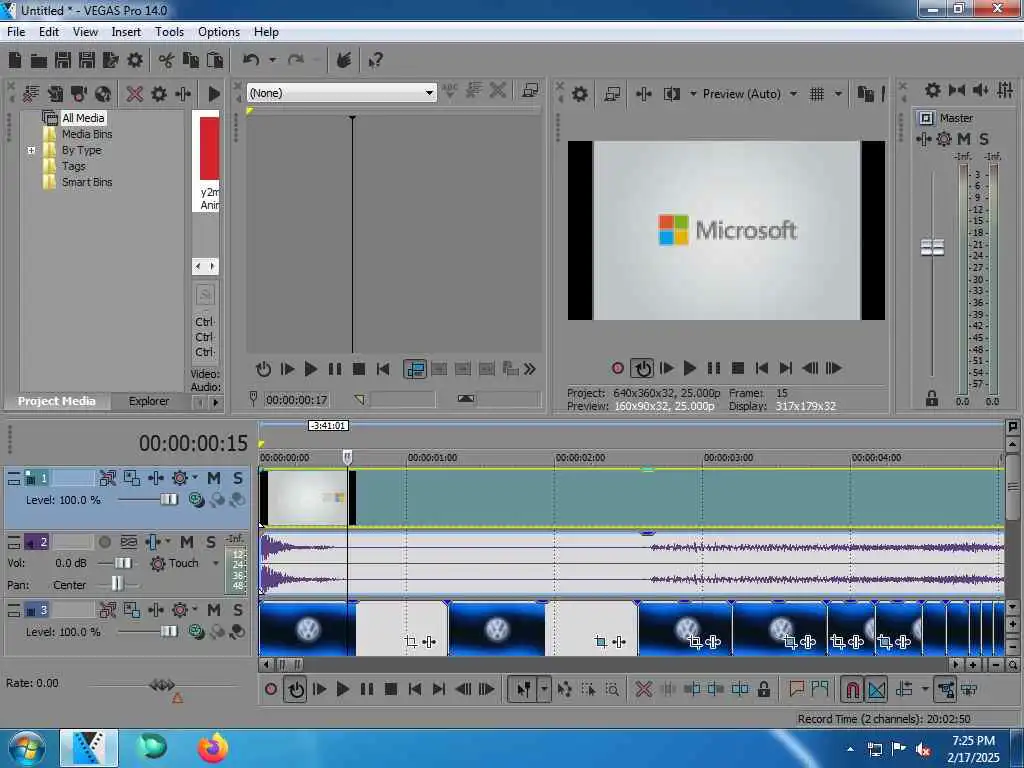Switch to the Explorer tab
1024x768 pixels.
149,402
